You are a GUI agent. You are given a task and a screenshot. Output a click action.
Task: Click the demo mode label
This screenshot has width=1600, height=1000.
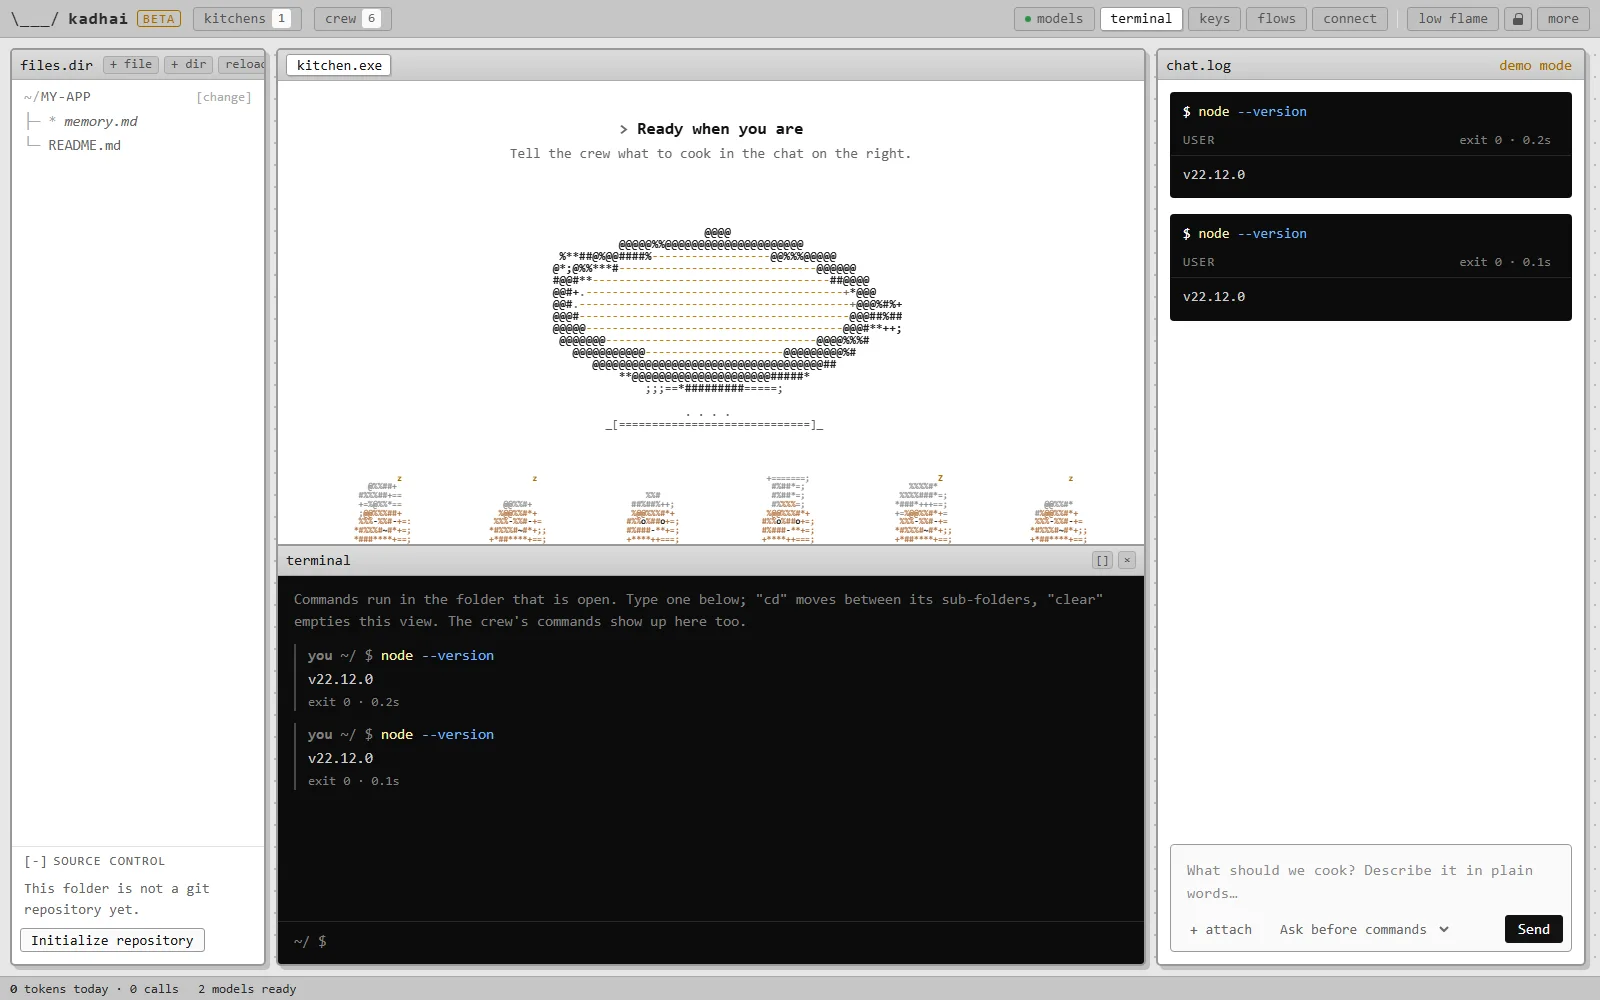coord(1535,65)
